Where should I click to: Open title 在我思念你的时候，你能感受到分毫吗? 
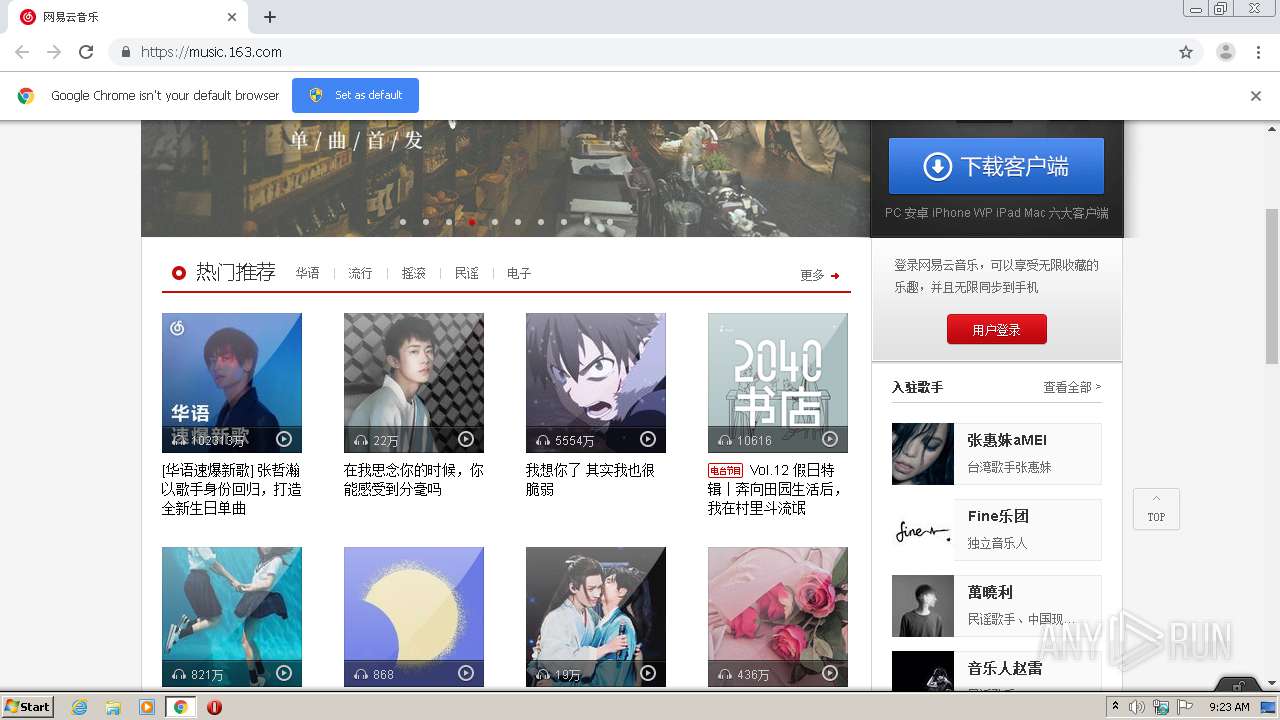pos(414,480)
